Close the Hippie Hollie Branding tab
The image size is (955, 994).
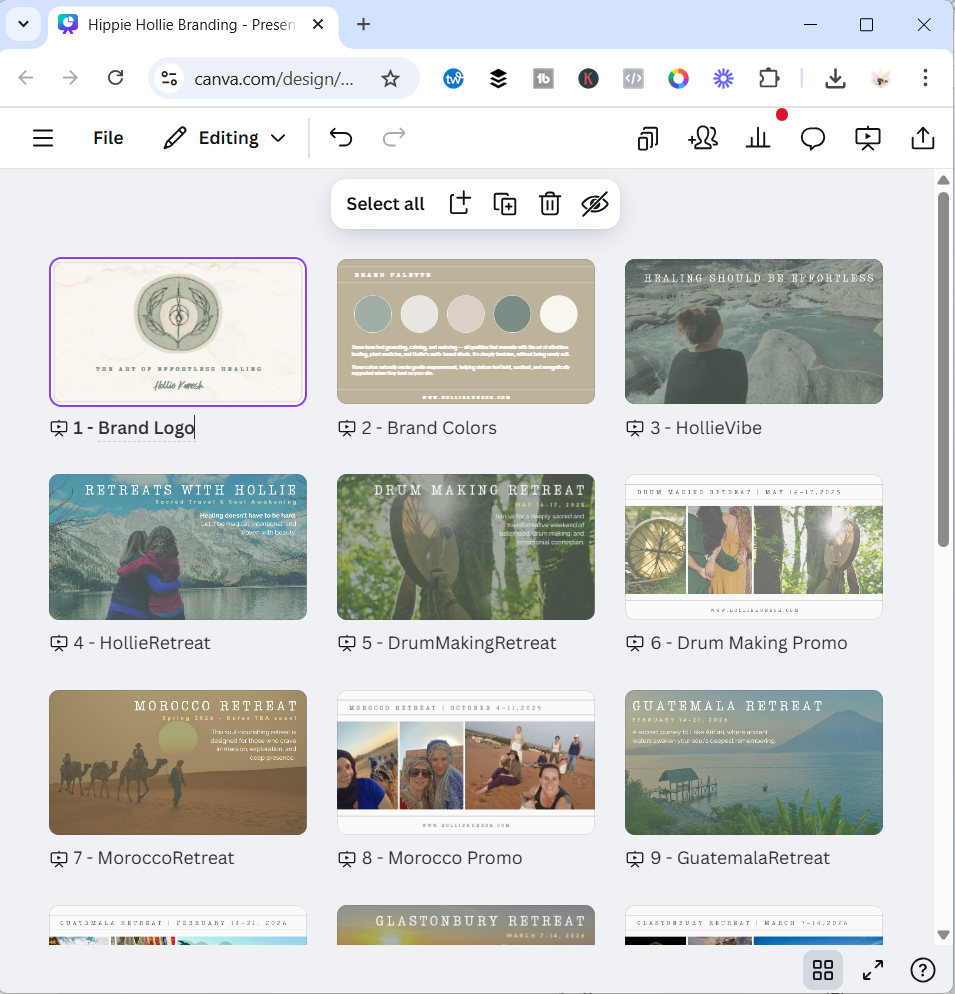coord(318,24)
